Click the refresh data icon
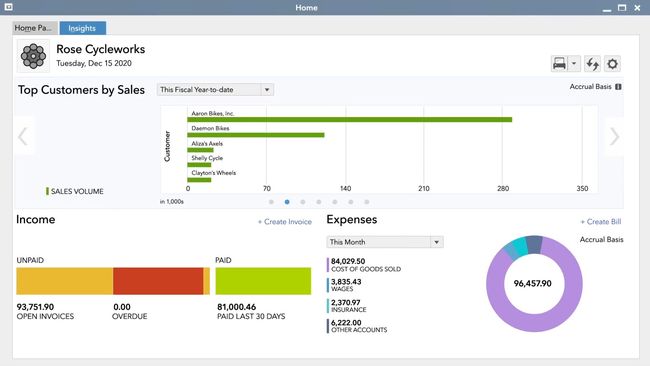Screen dimensions: 650x366 pyautogui.click(x=592, y=64)
